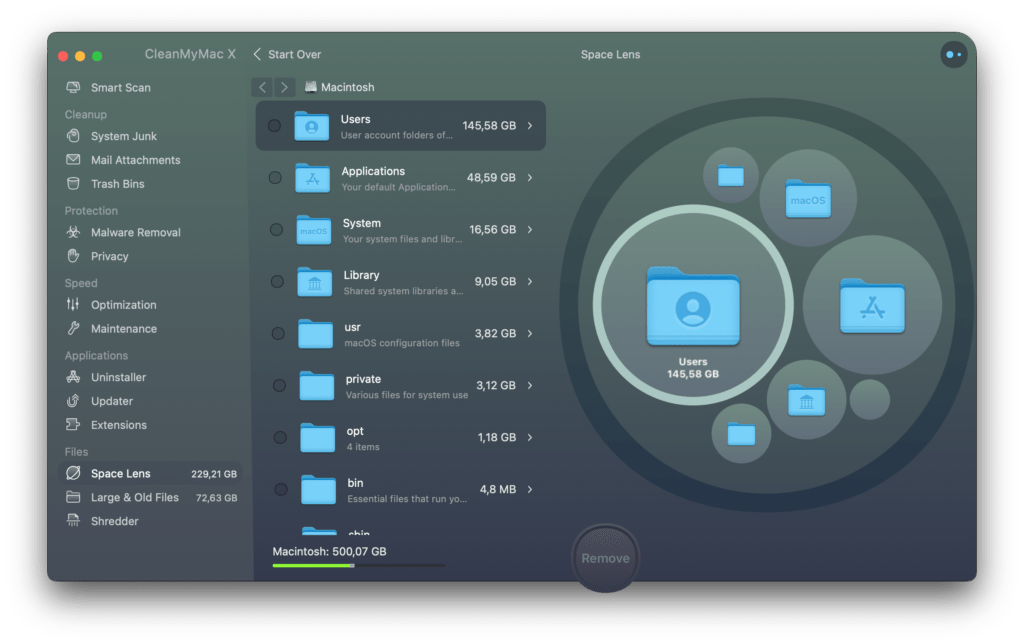Image resolution: width=1024 pixels, height=644 pixels.
Task: Open the Malware Removal module
Action: 135,232
